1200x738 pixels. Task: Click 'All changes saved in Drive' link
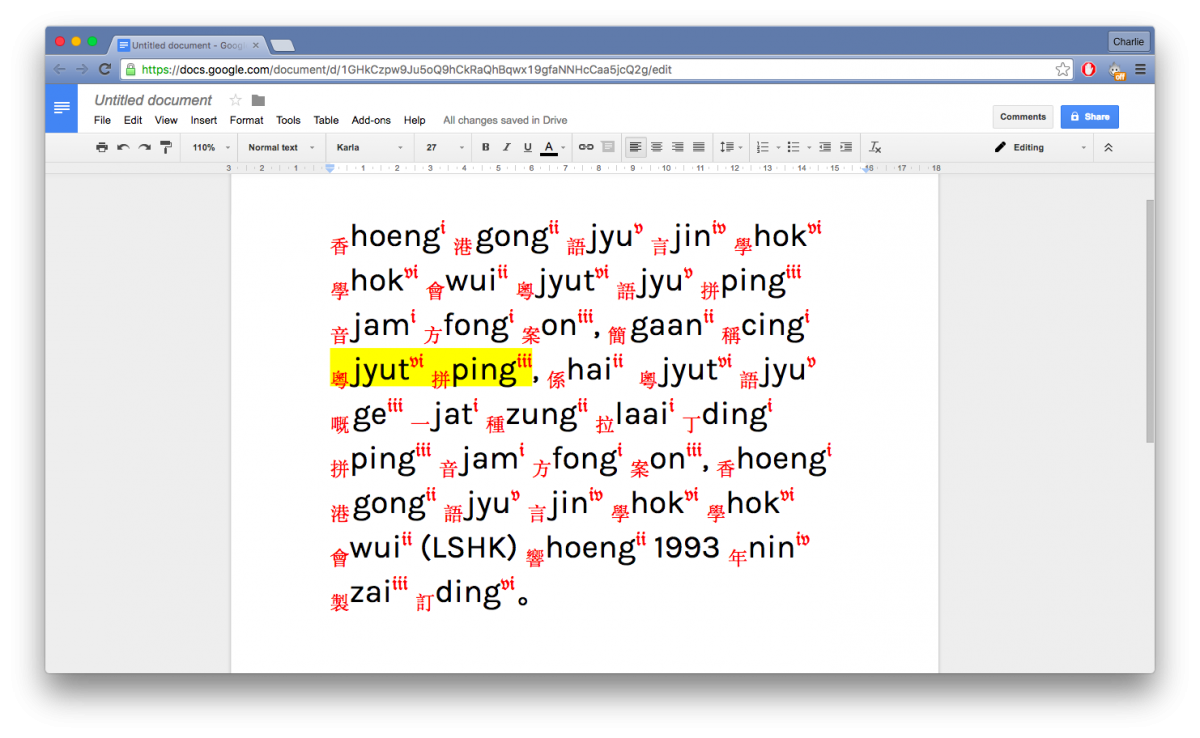click(x=505, y=120)
